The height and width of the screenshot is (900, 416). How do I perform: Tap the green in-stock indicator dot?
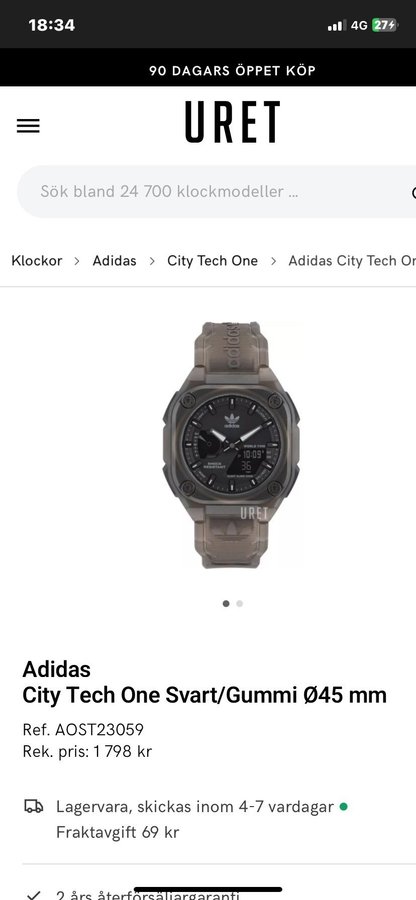point(343,806)
